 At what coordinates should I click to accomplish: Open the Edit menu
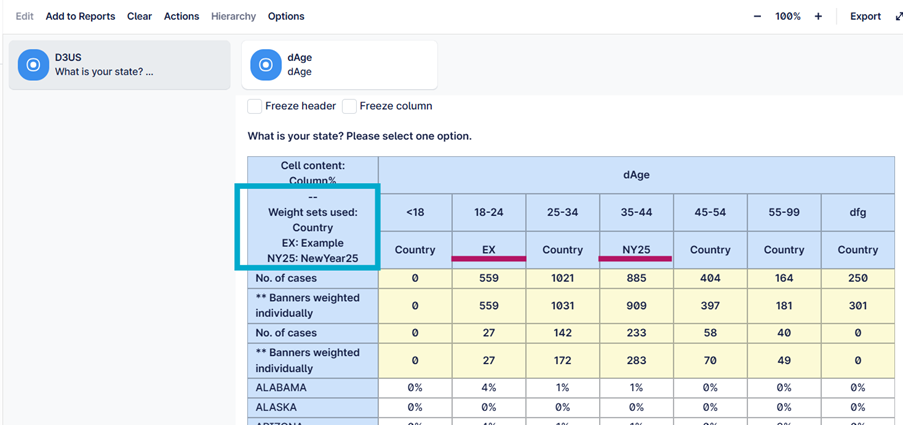tap(25, 16)
